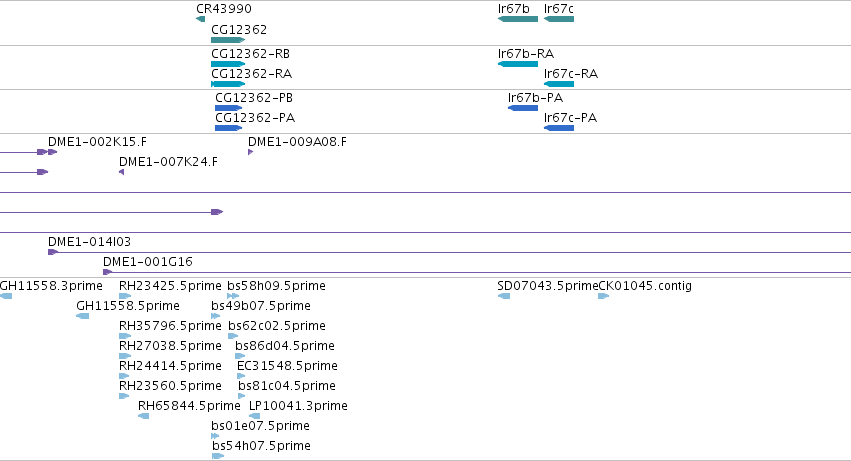Viewport: 851px width, 461px height.
Task: Click the RH65844.5prime EST arrow
Action: 143,416
